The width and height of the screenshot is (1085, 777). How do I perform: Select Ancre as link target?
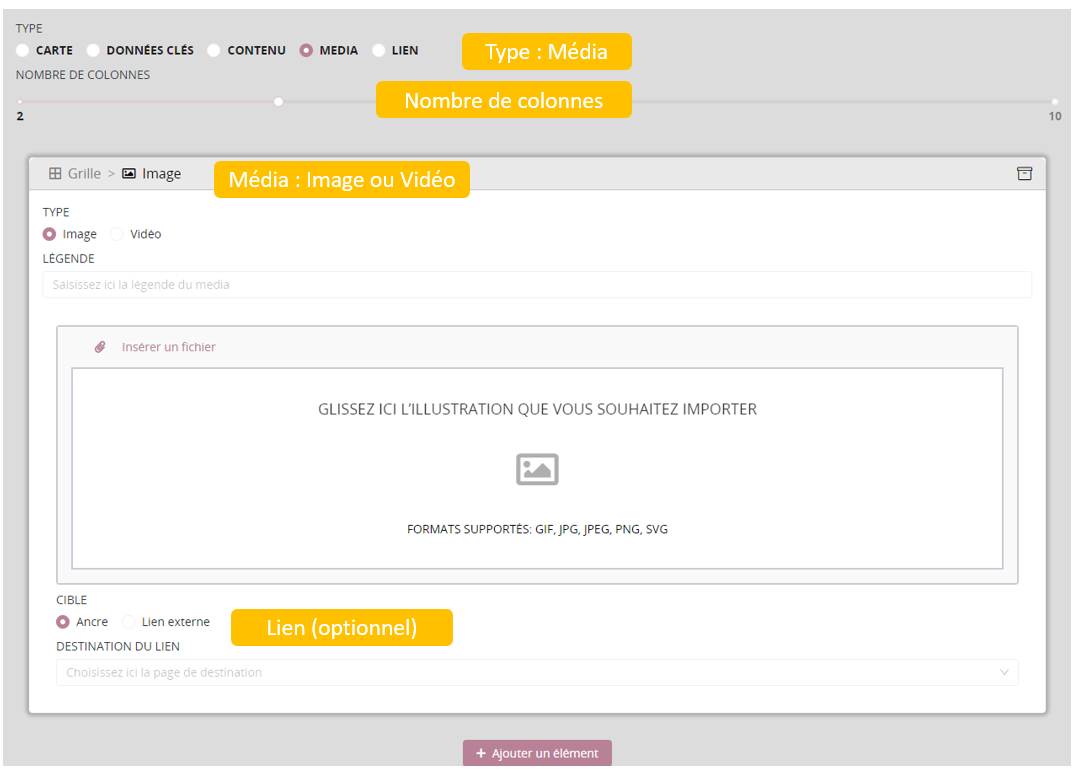63,622
